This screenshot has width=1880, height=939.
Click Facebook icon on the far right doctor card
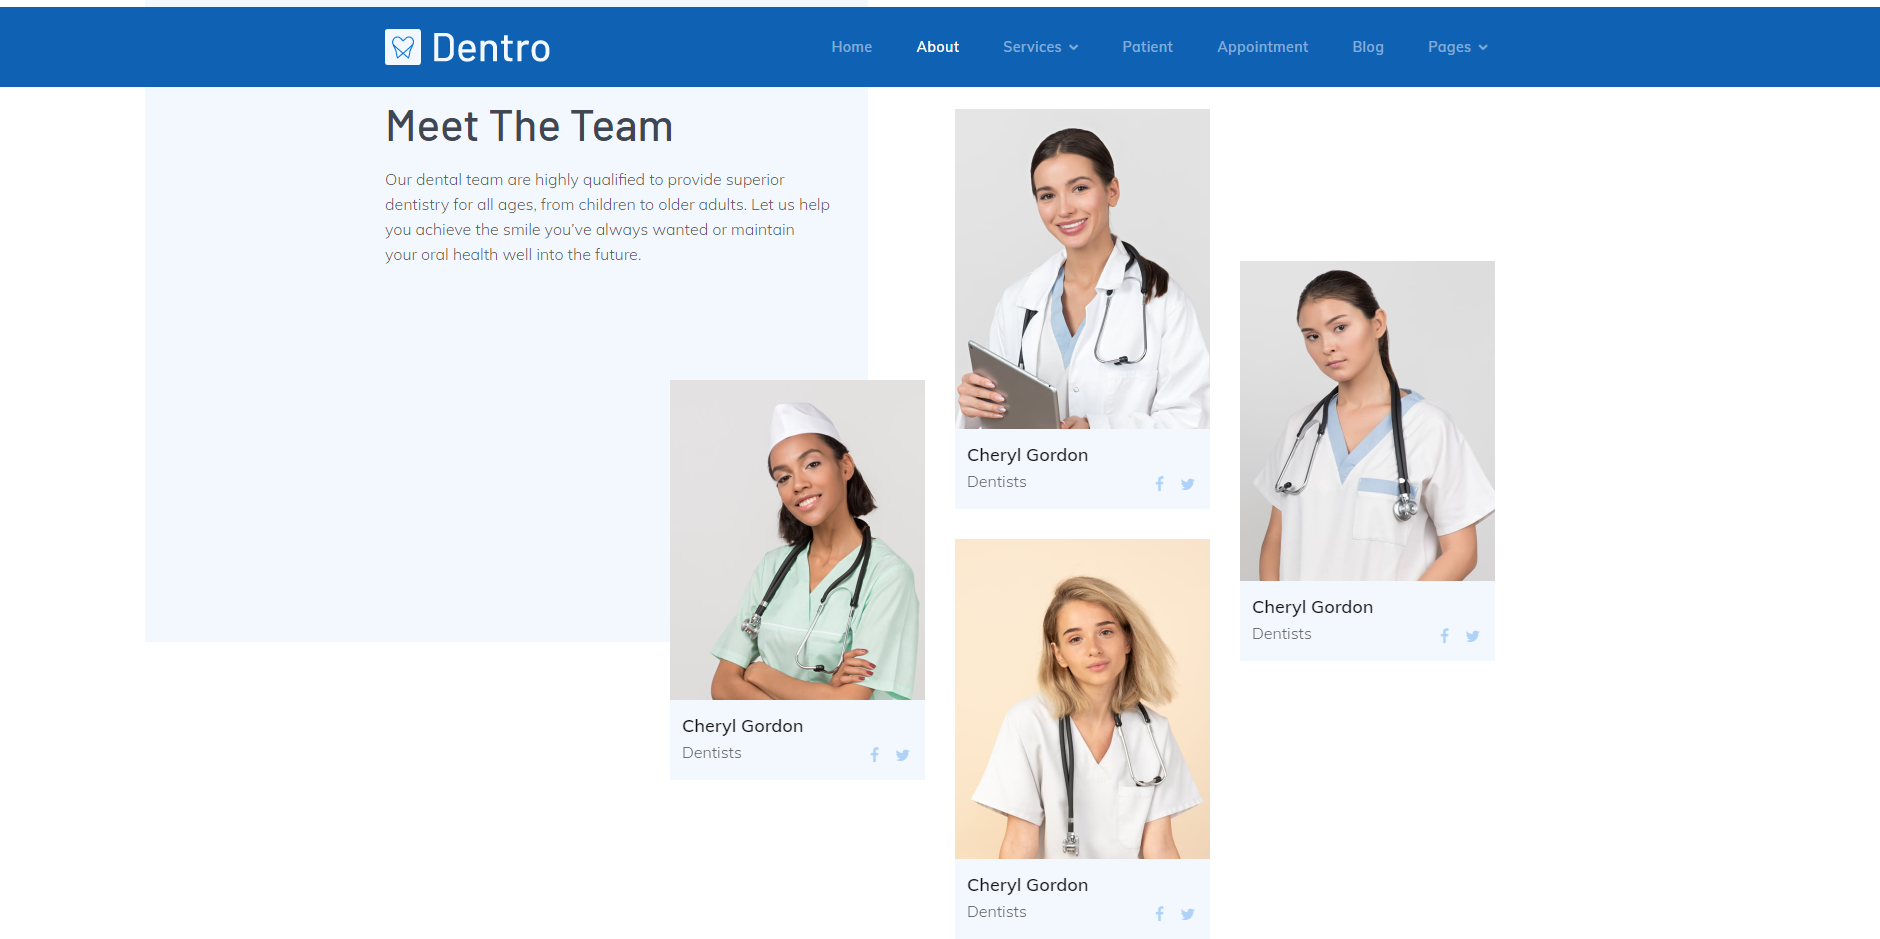1445,636
